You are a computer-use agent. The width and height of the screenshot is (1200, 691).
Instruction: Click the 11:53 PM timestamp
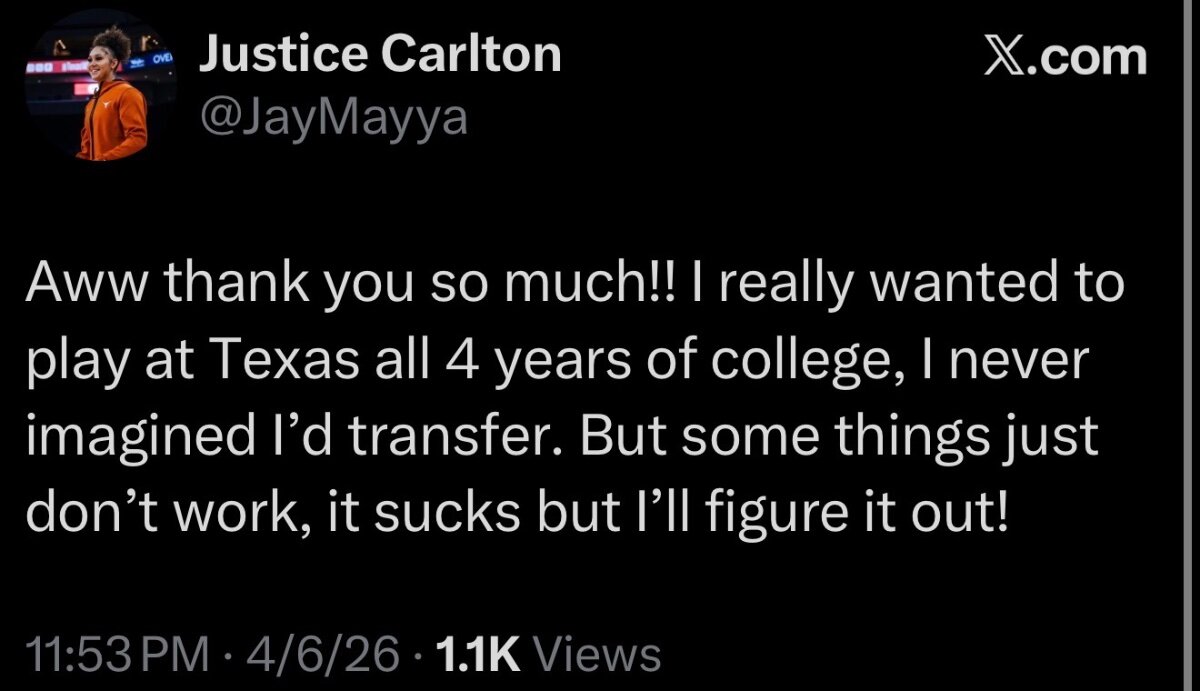118,655
